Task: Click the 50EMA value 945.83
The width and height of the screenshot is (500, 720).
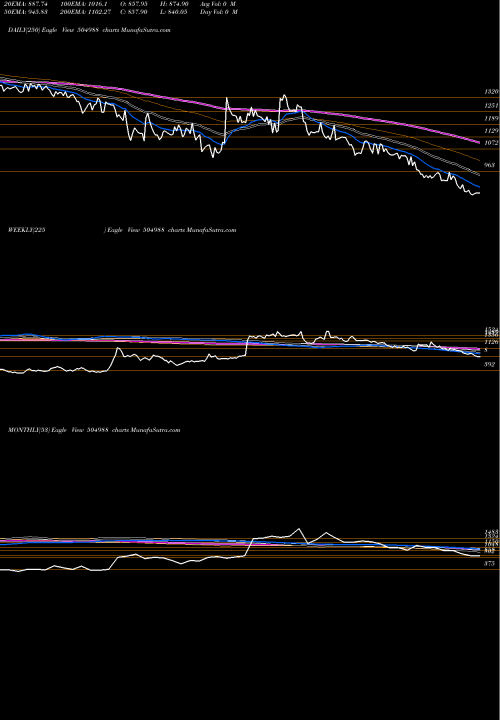Action: pyautogui.click(x=24, y=12)
